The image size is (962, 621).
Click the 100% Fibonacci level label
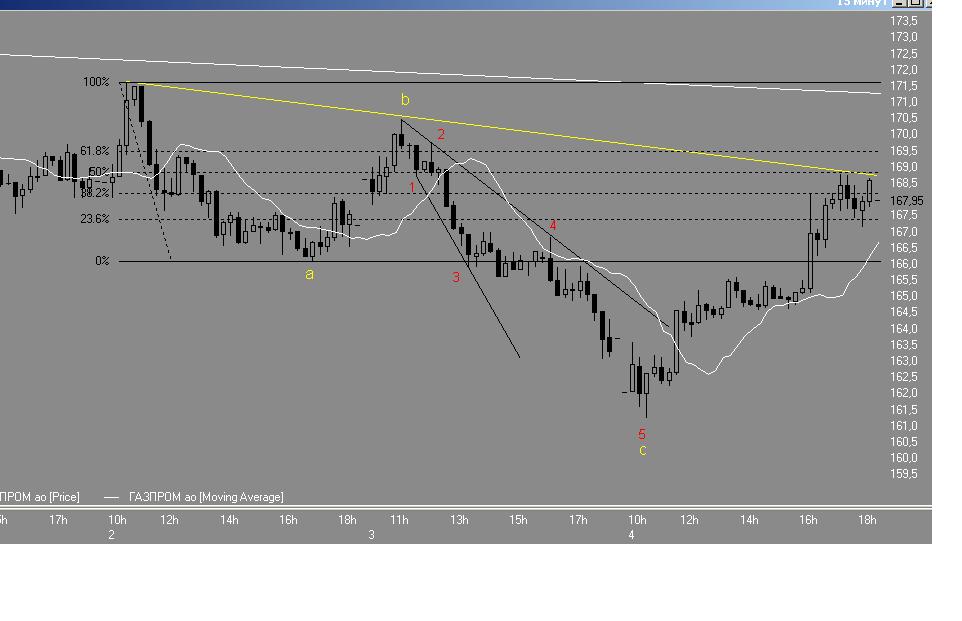96,82
